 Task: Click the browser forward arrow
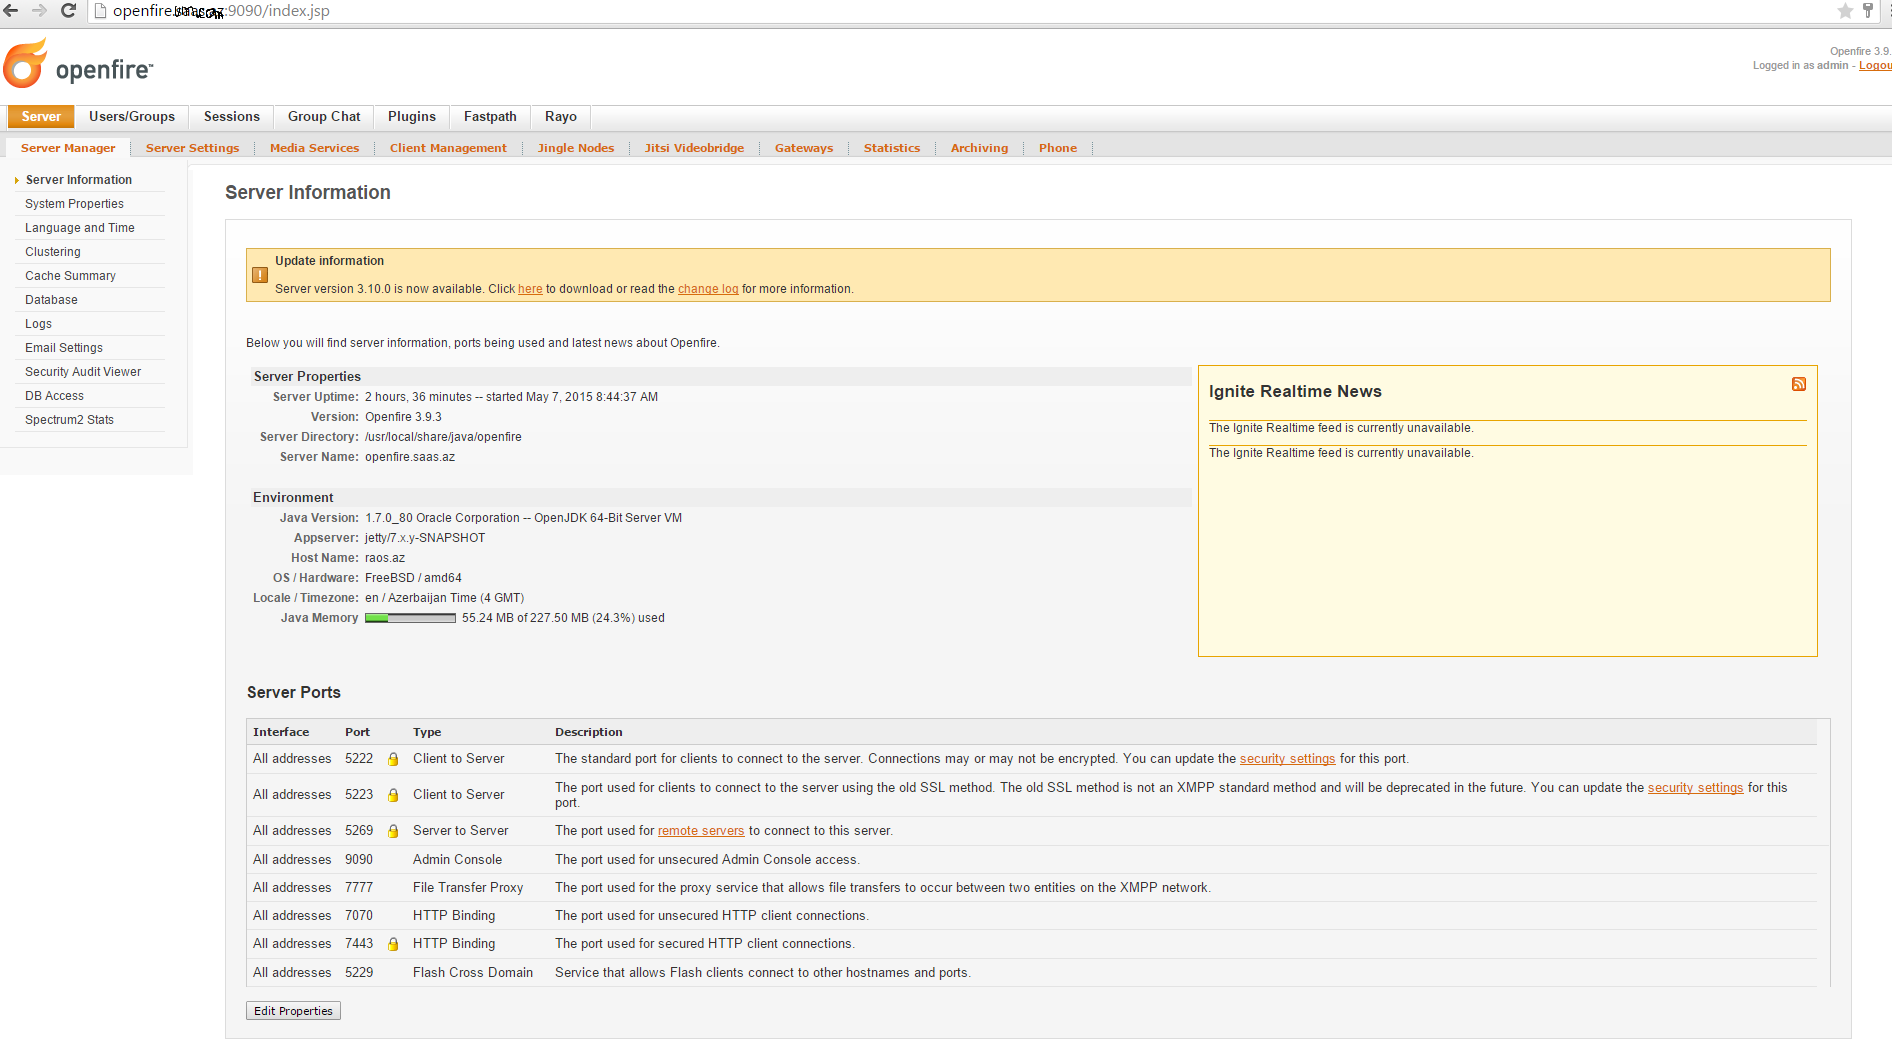[x=40, y=11]
